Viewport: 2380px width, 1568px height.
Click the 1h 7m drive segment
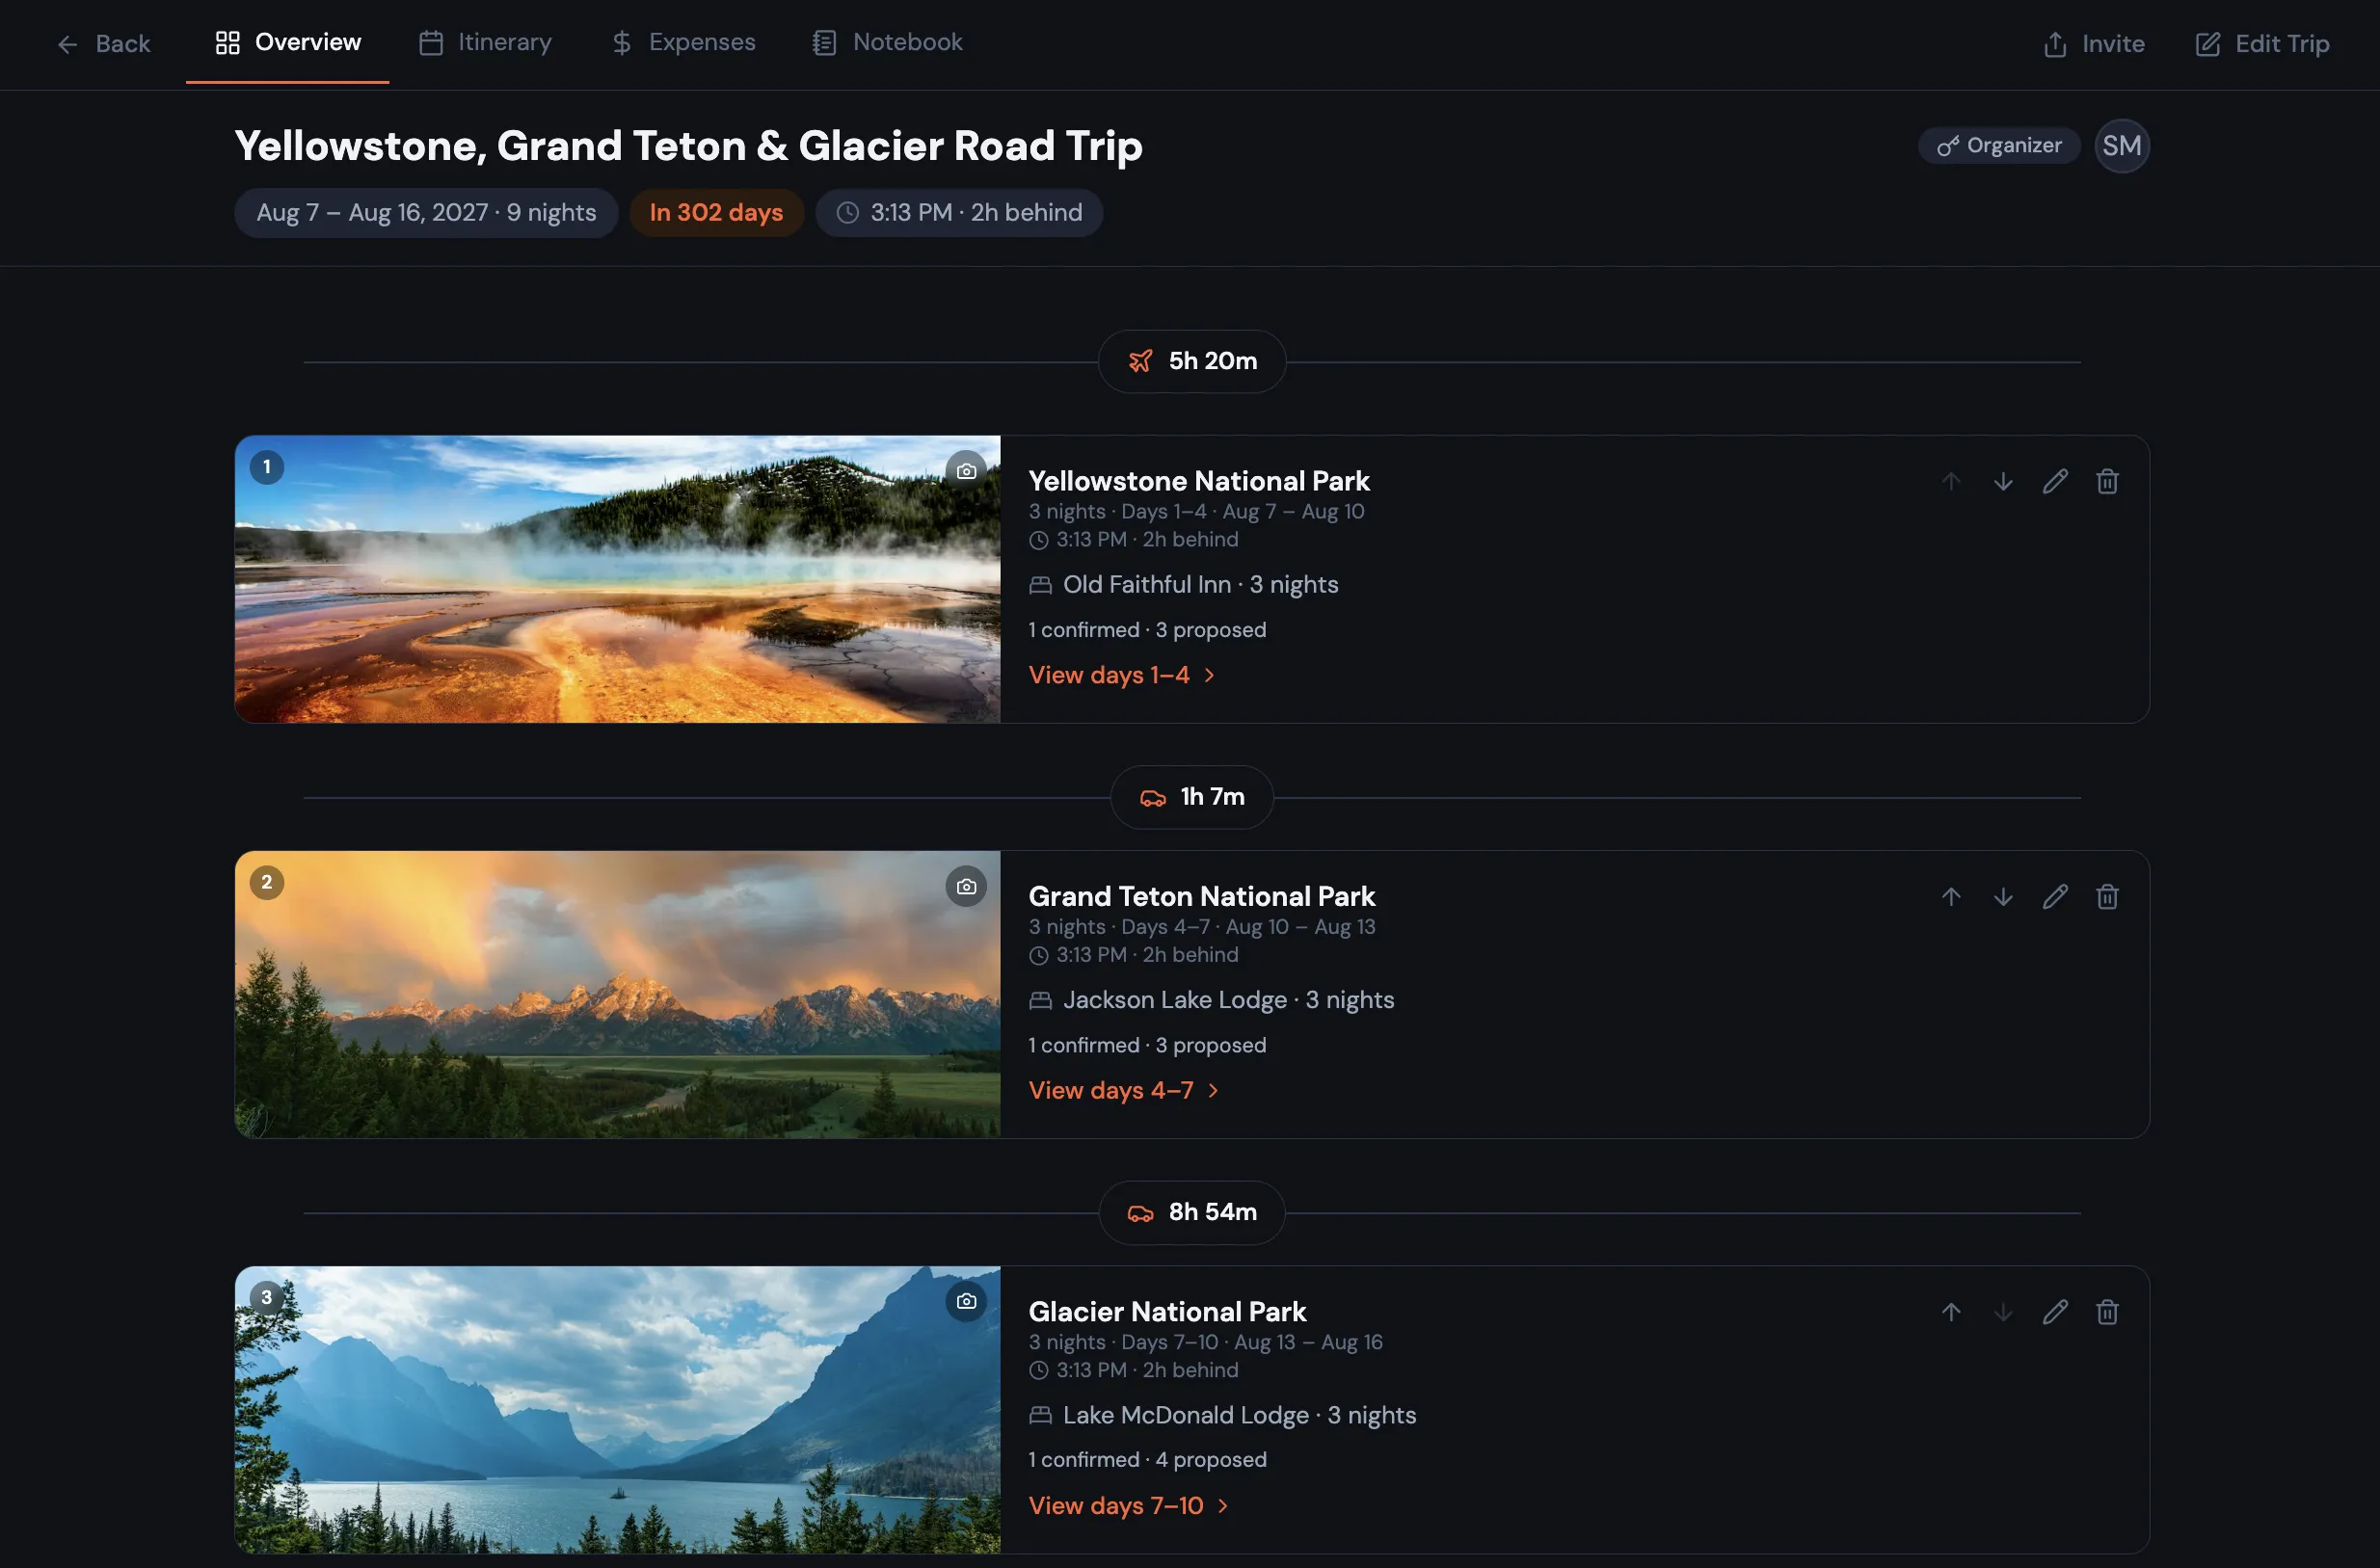tap(1192, 797)
